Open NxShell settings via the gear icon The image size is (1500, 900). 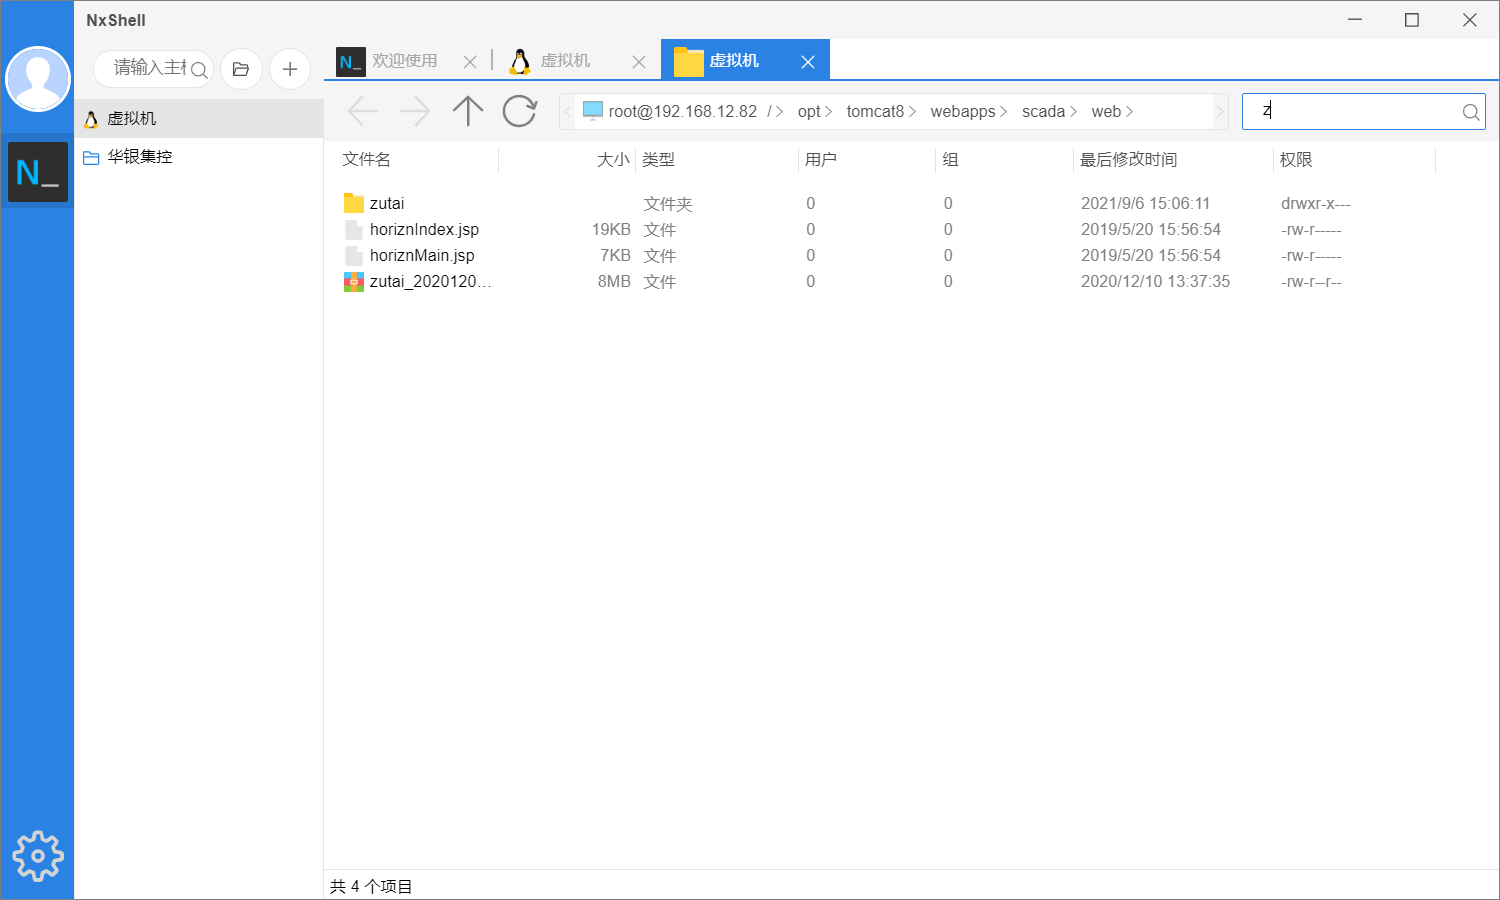(x=37, y=856)
